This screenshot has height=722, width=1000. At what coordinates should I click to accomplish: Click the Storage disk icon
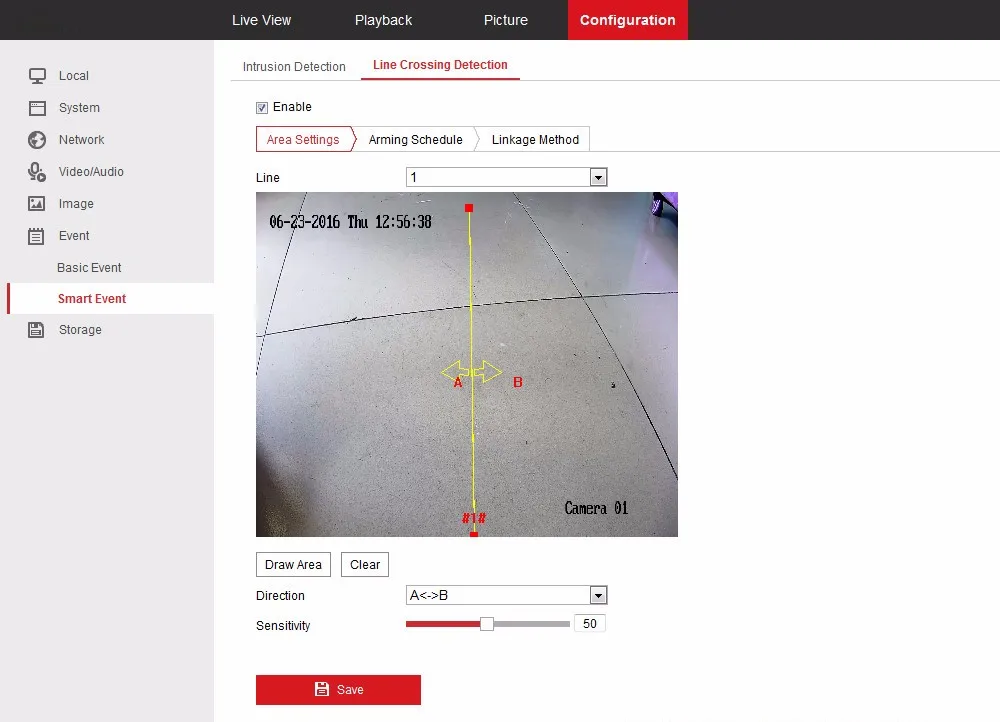(37, 330)
